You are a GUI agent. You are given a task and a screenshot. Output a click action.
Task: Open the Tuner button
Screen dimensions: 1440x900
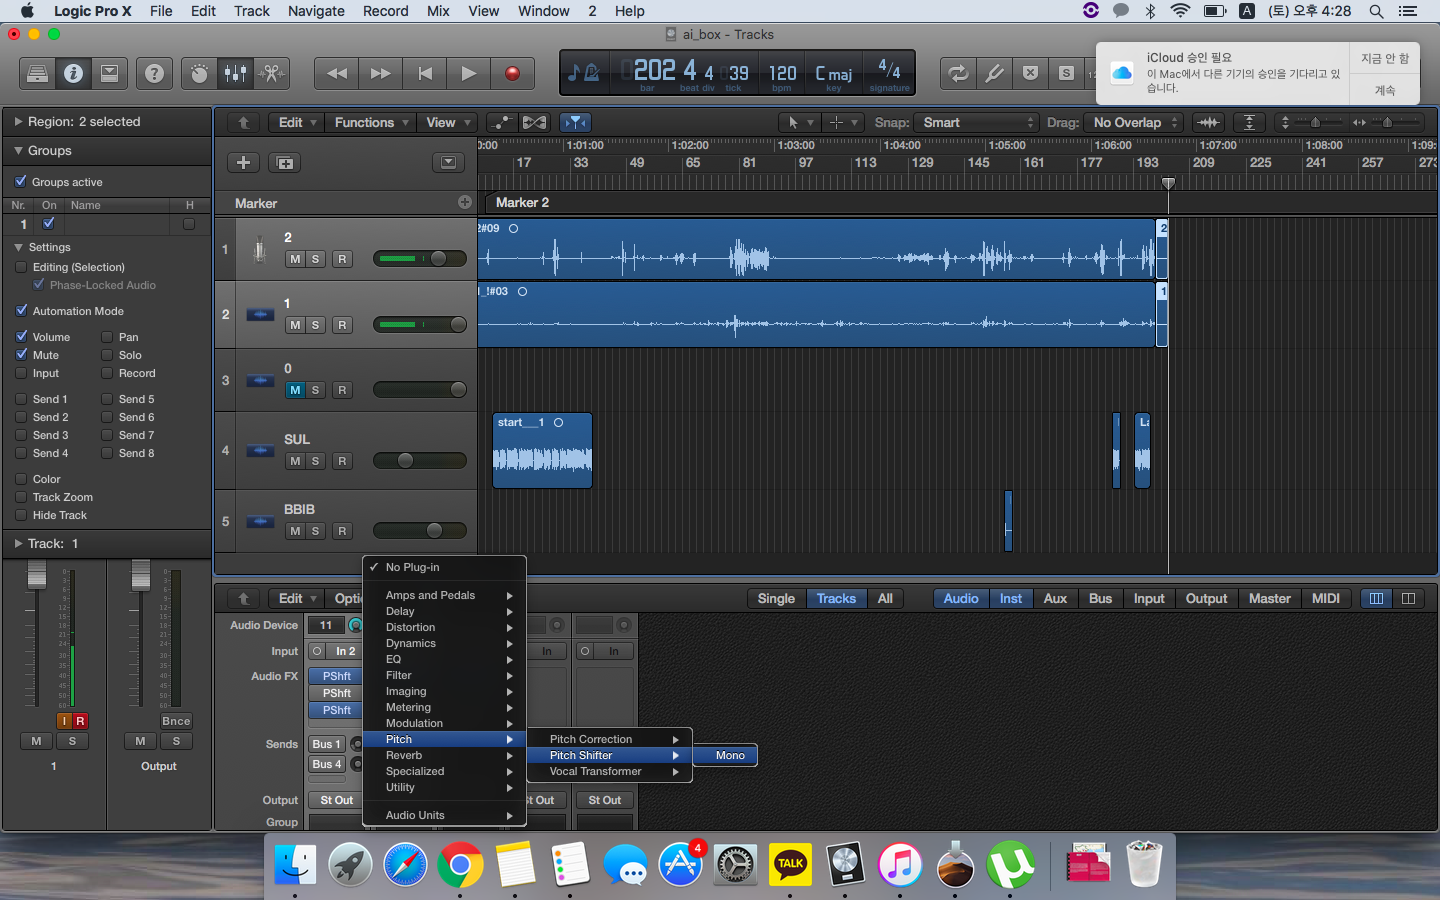point(994,73)
